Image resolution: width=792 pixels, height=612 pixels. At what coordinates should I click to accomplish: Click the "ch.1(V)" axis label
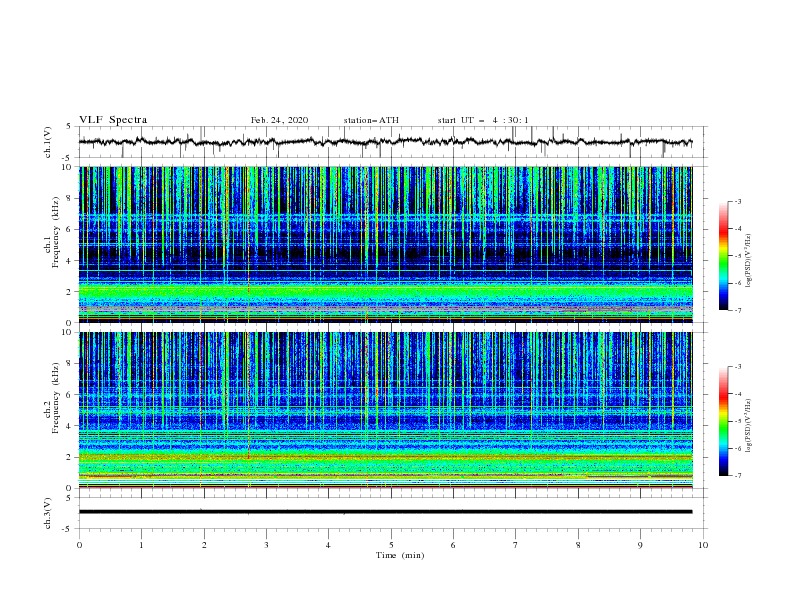pos(48,142)
